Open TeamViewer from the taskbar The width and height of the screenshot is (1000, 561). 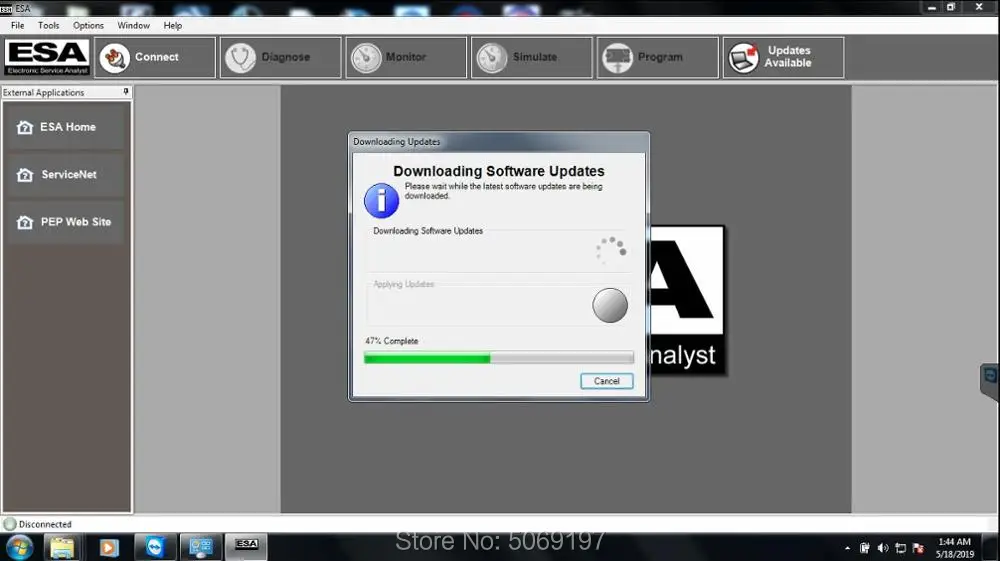point(154,548)
